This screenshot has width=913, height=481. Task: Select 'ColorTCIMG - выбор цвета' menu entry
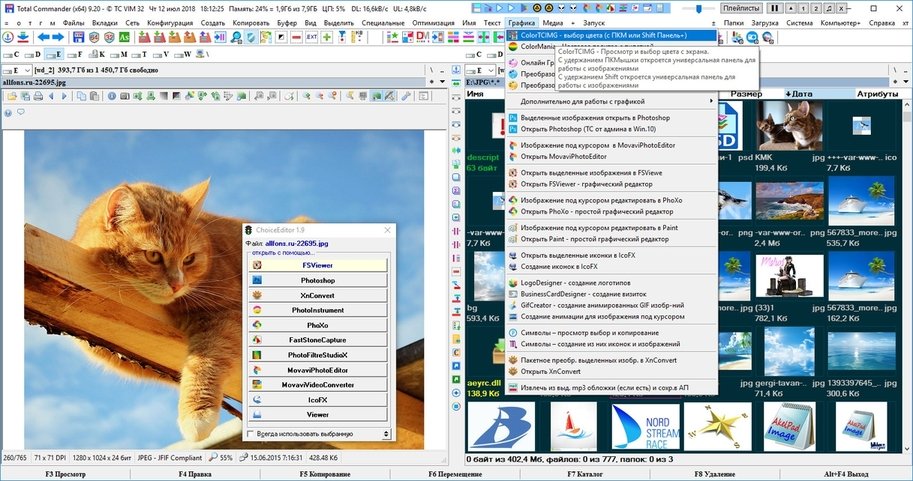tap(611, 35)
